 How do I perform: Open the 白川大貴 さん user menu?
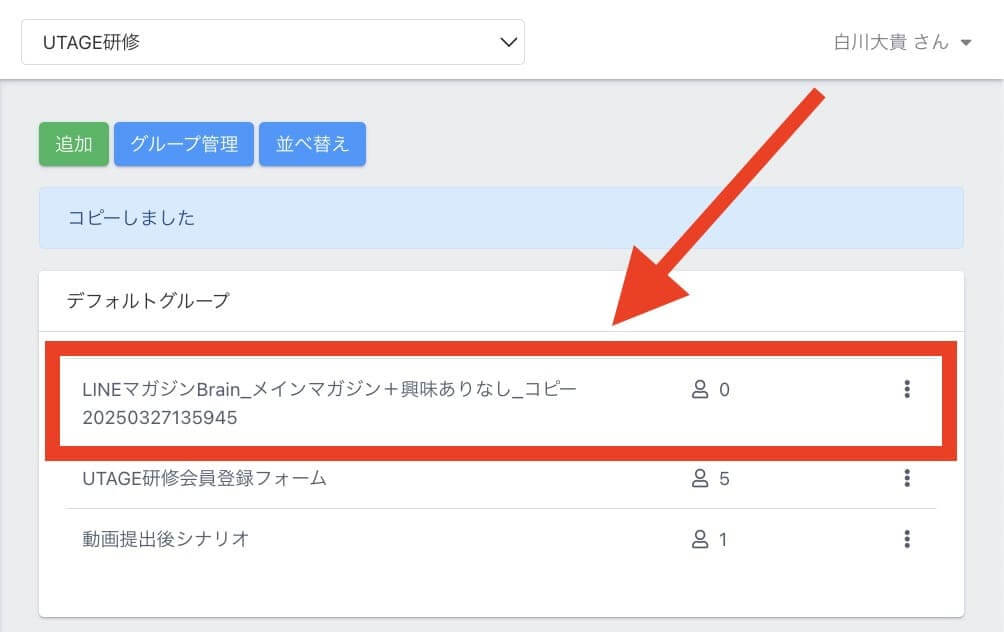902,42
